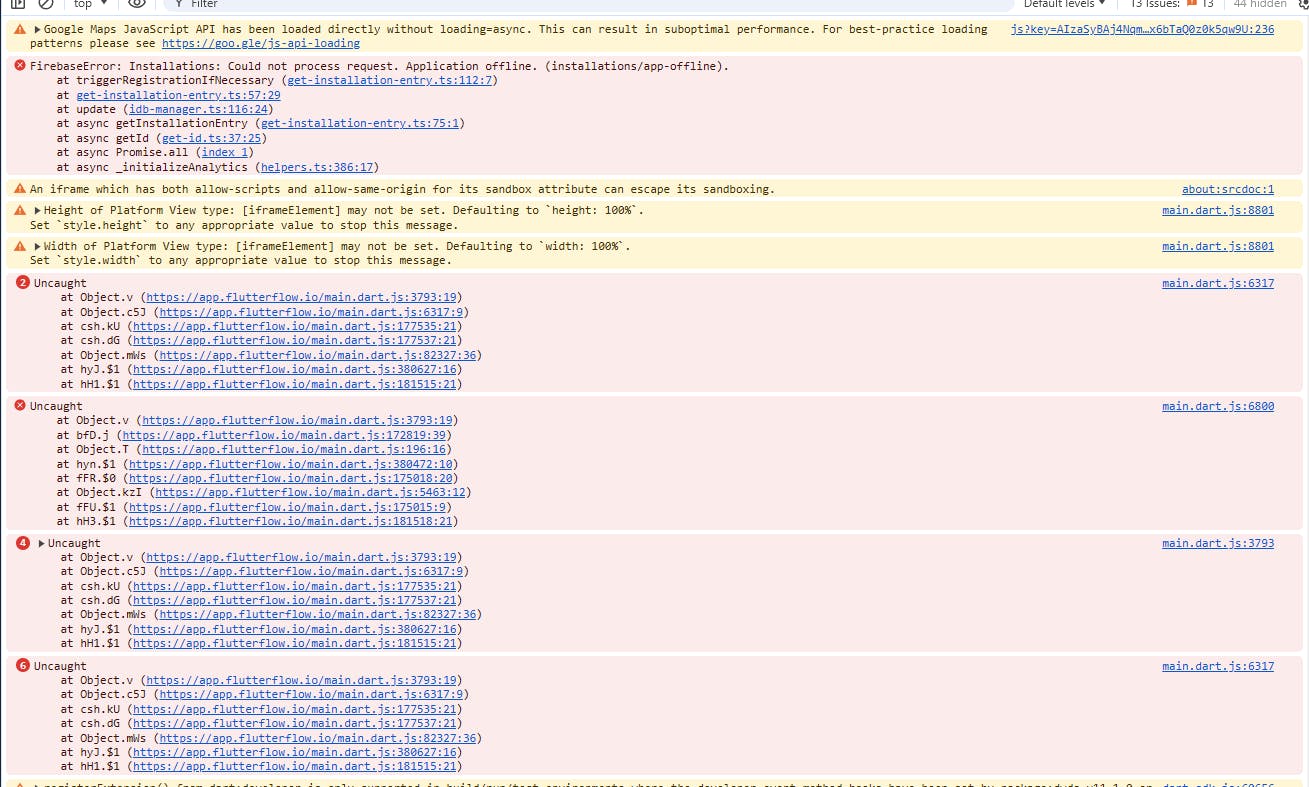Open csh.dG link in the 6 Uncaught error
The height and width of the screenshot is (787, 1309).
click(296, 723)
